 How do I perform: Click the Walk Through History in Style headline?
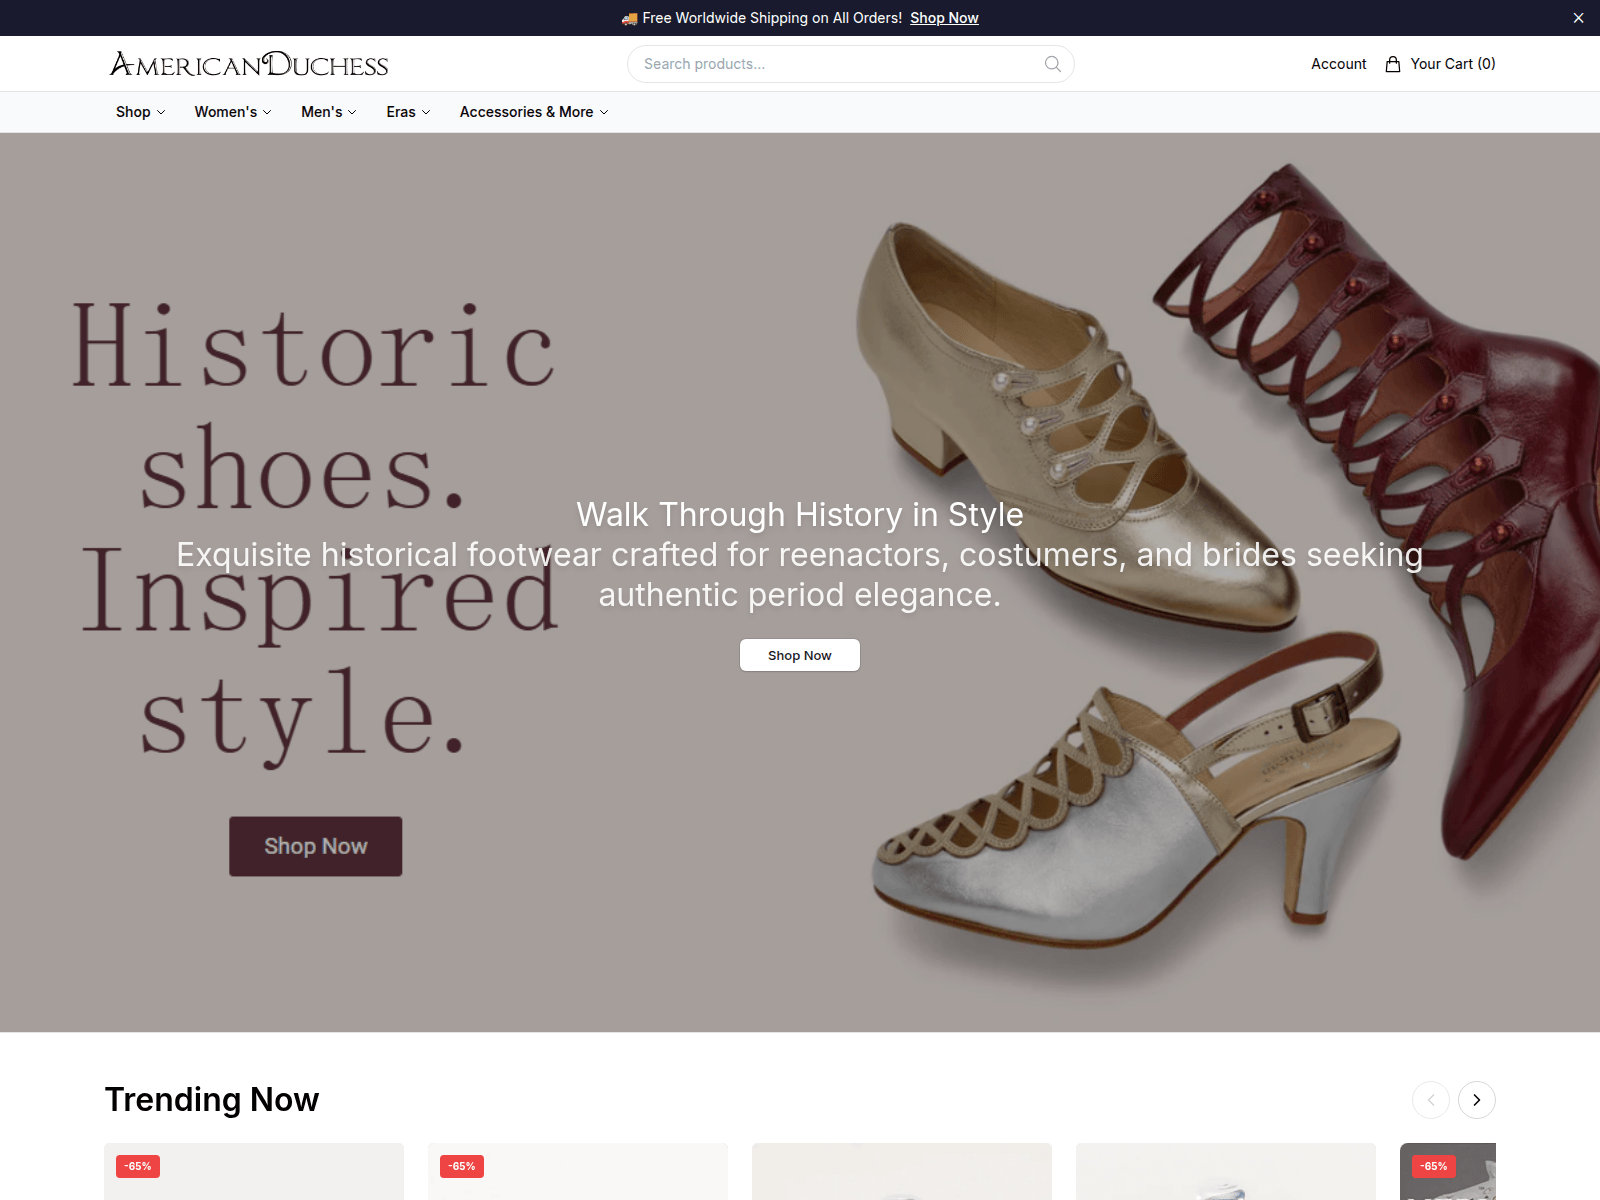click(800, 515)
